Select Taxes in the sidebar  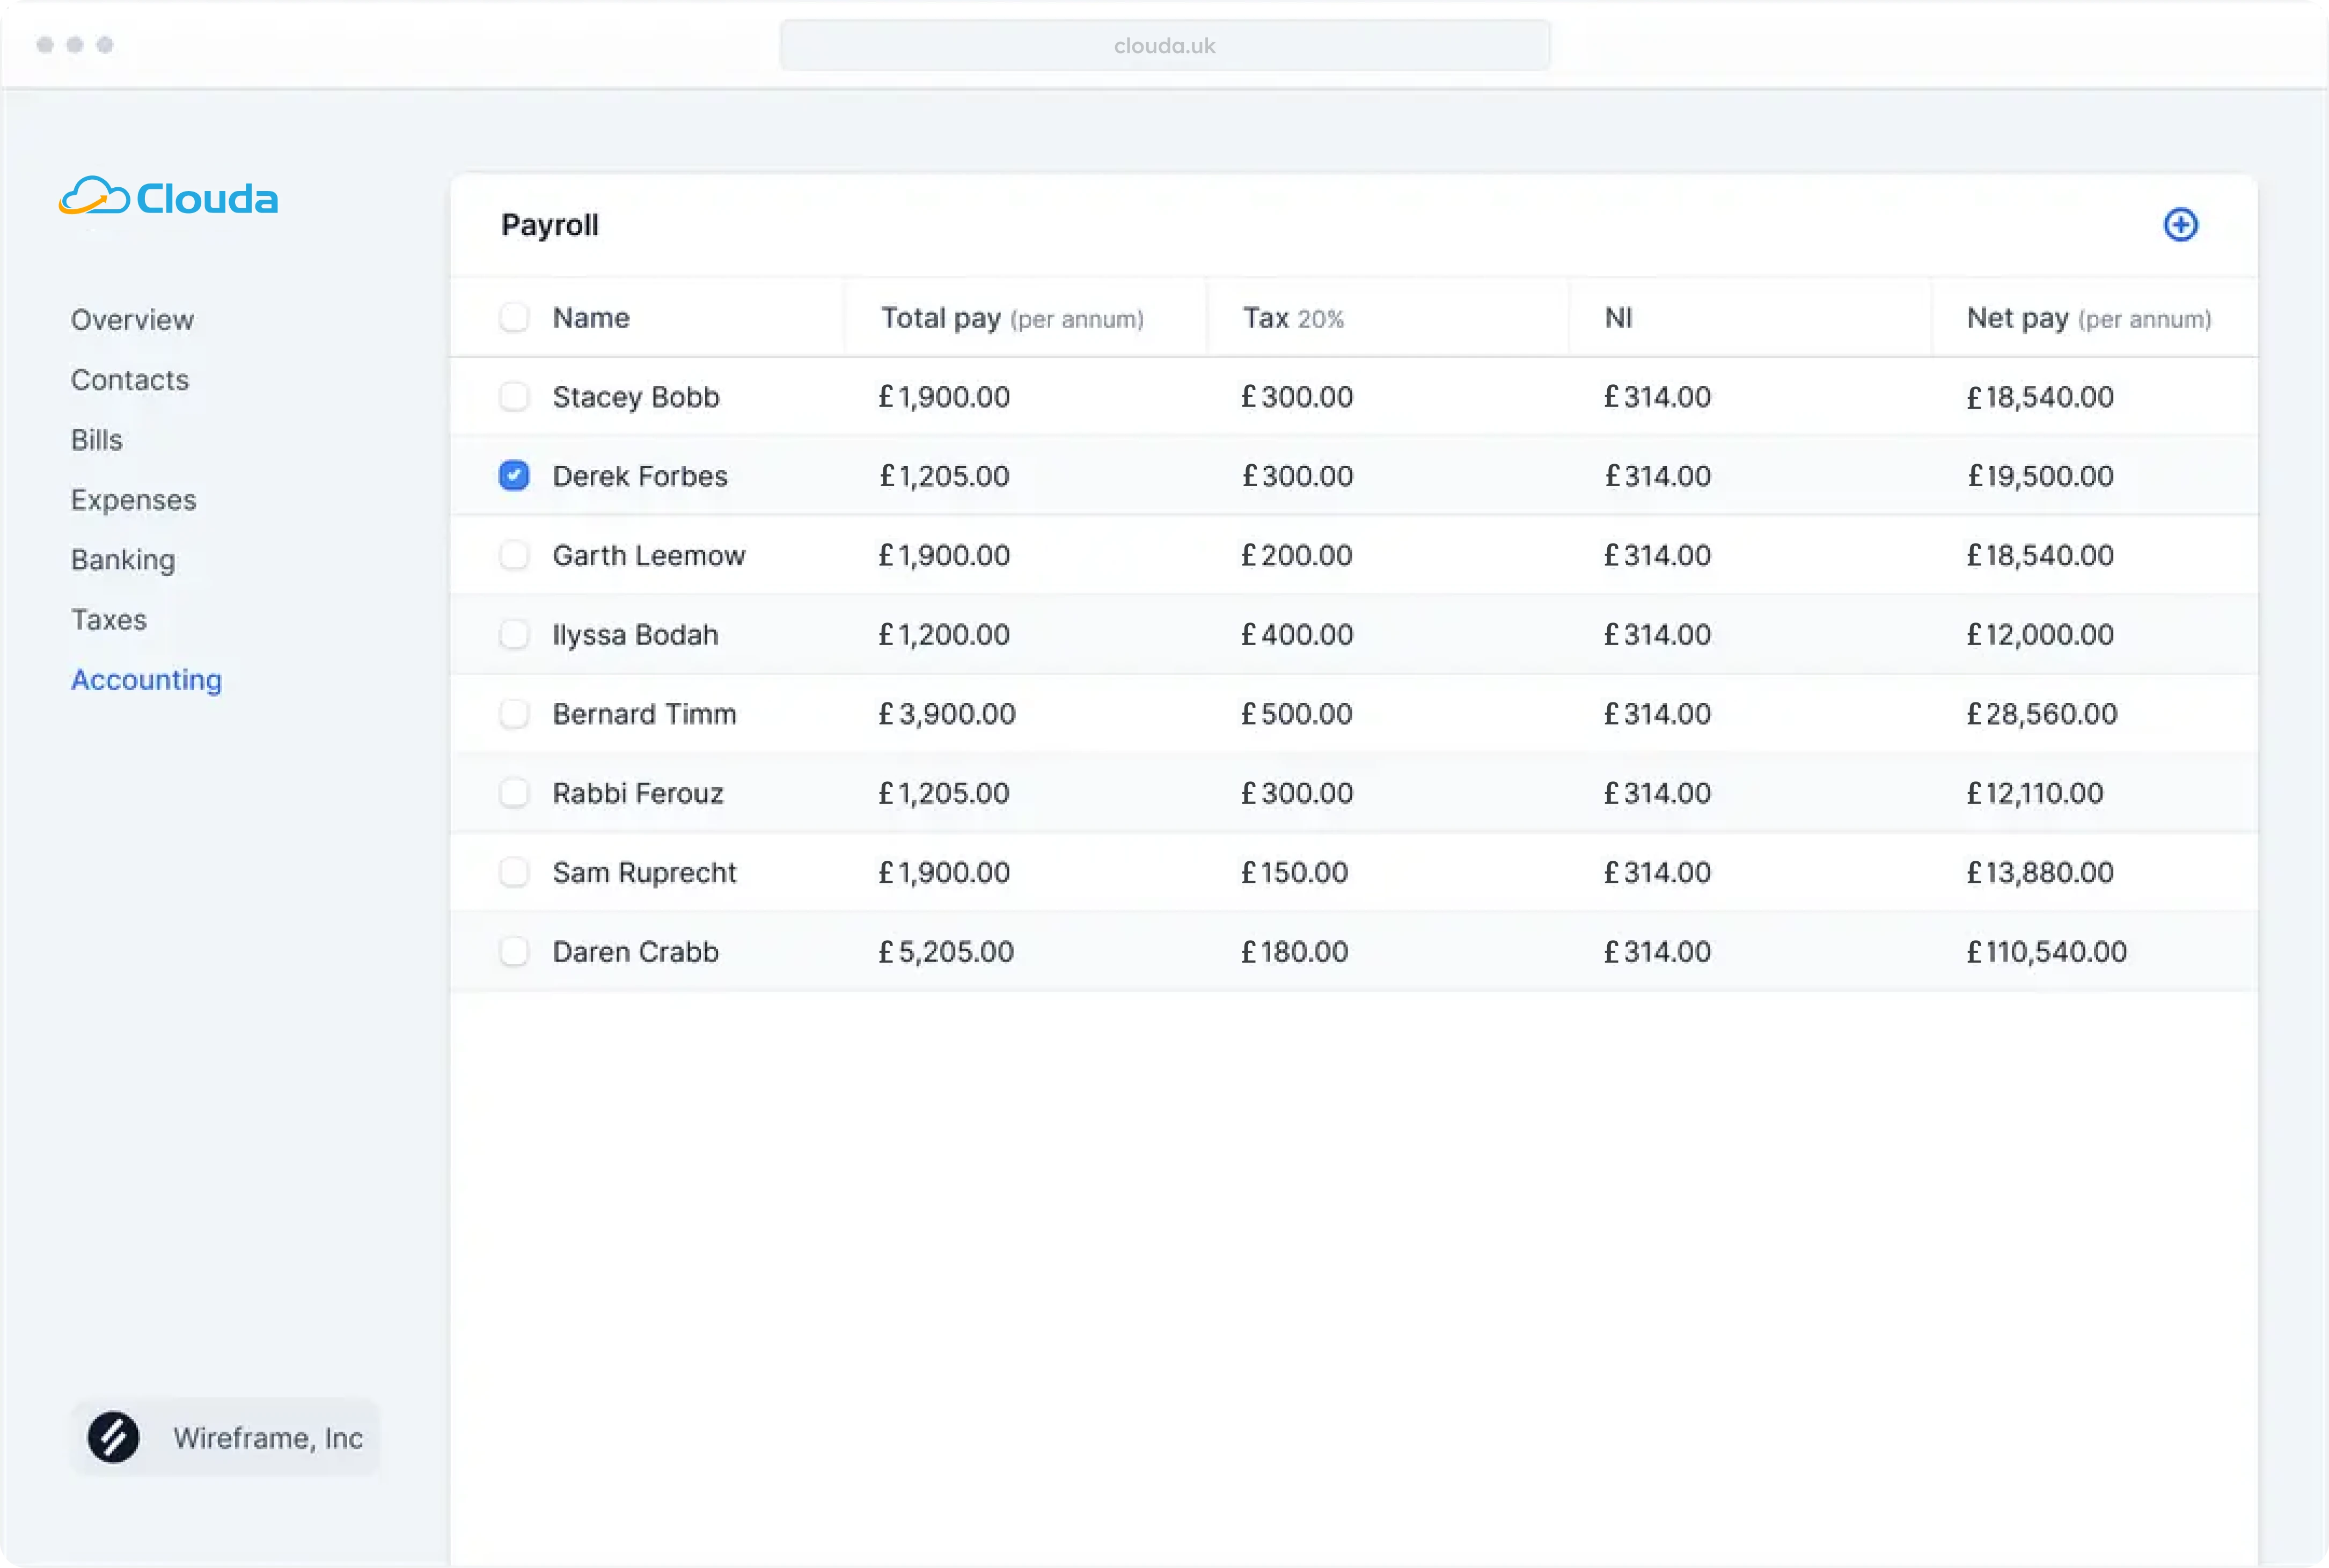click(109, 619)
